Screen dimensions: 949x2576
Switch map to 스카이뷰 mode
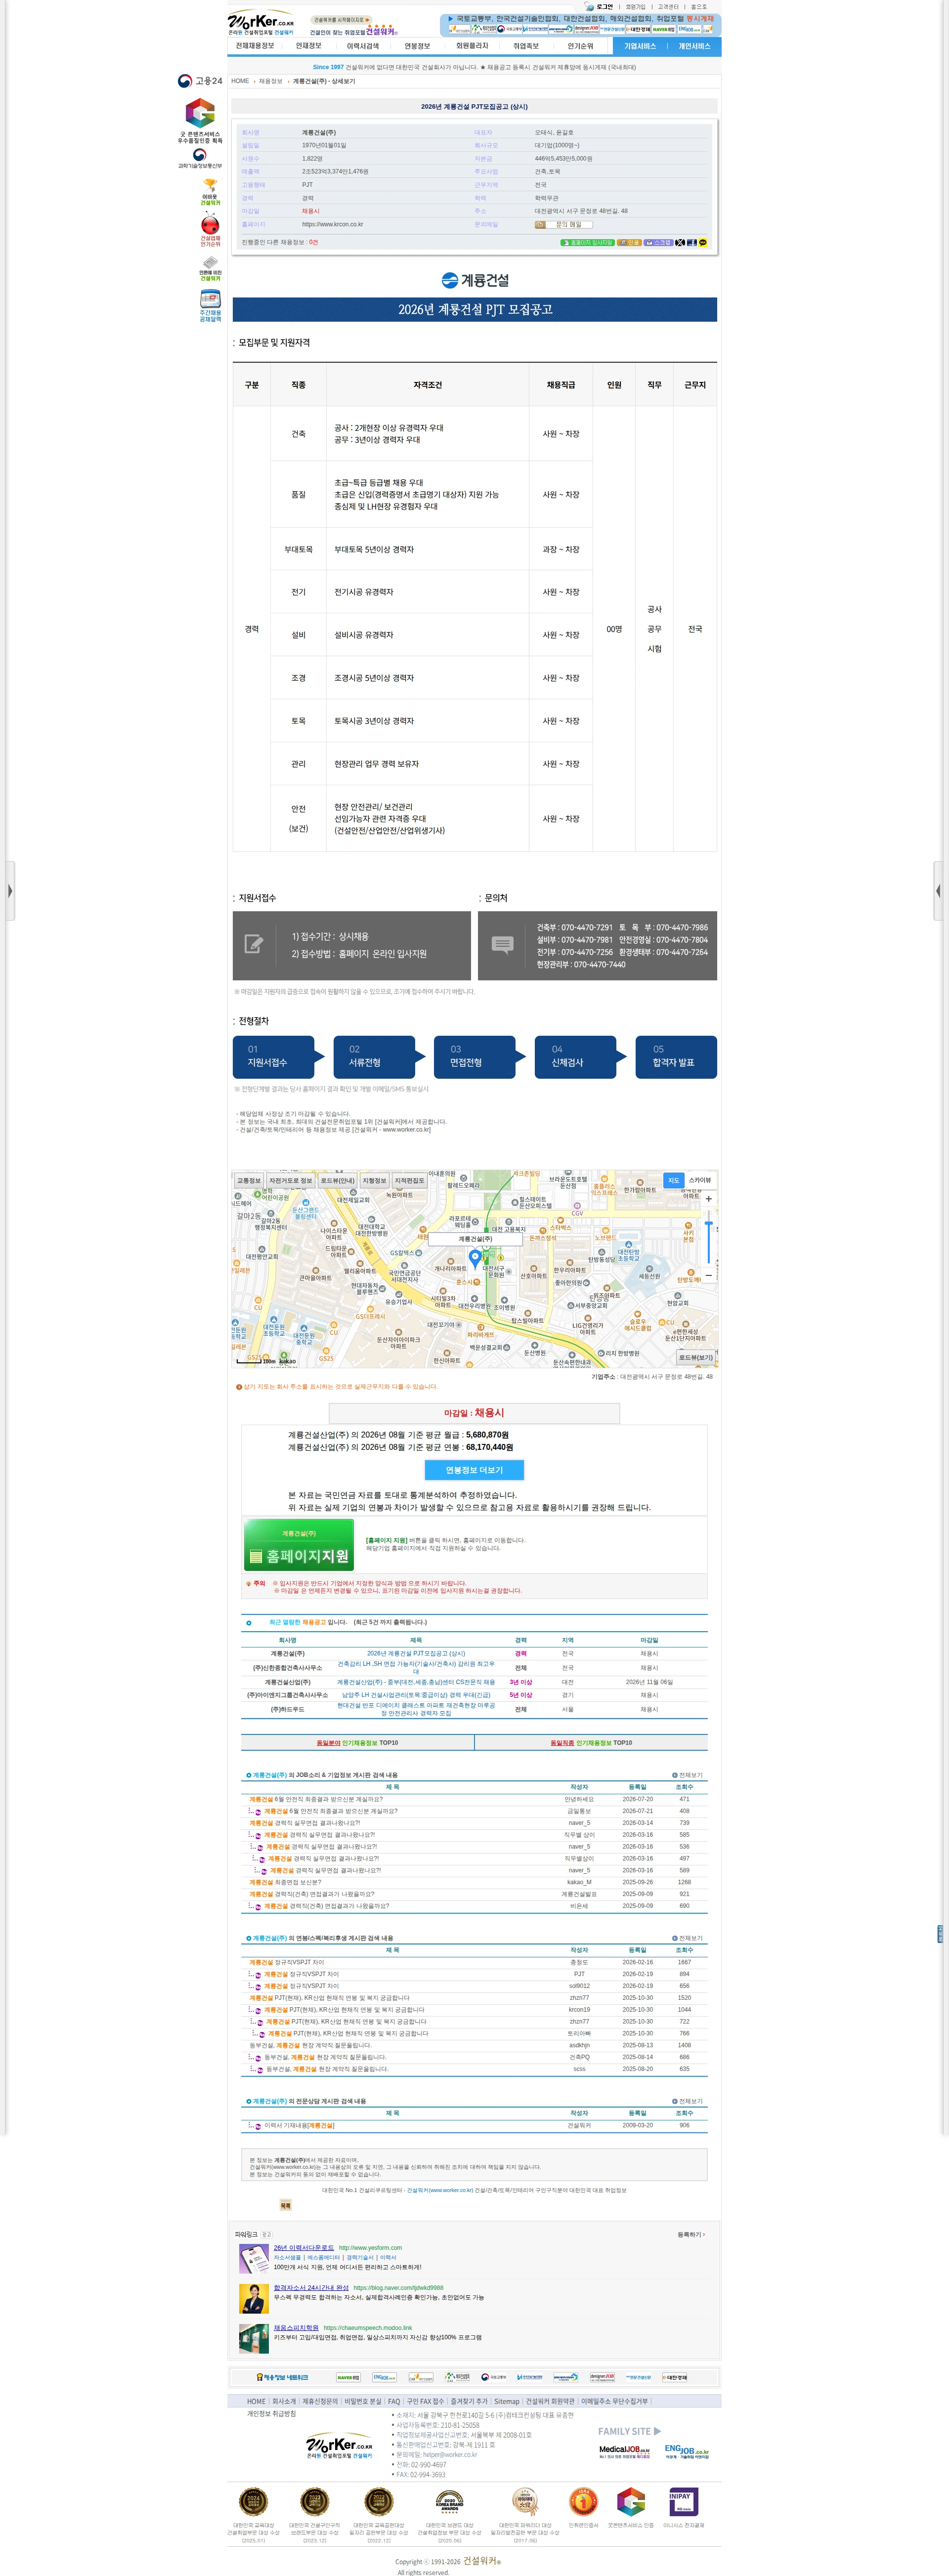point(700,1180)
